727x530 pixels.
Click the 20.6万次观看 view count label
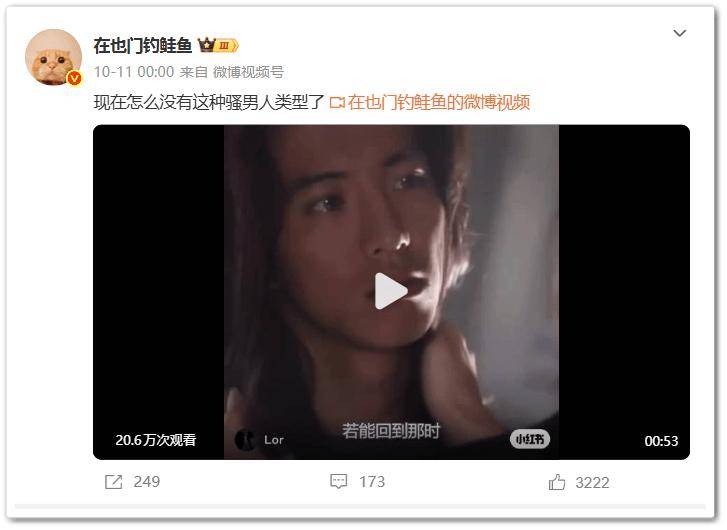155,440
